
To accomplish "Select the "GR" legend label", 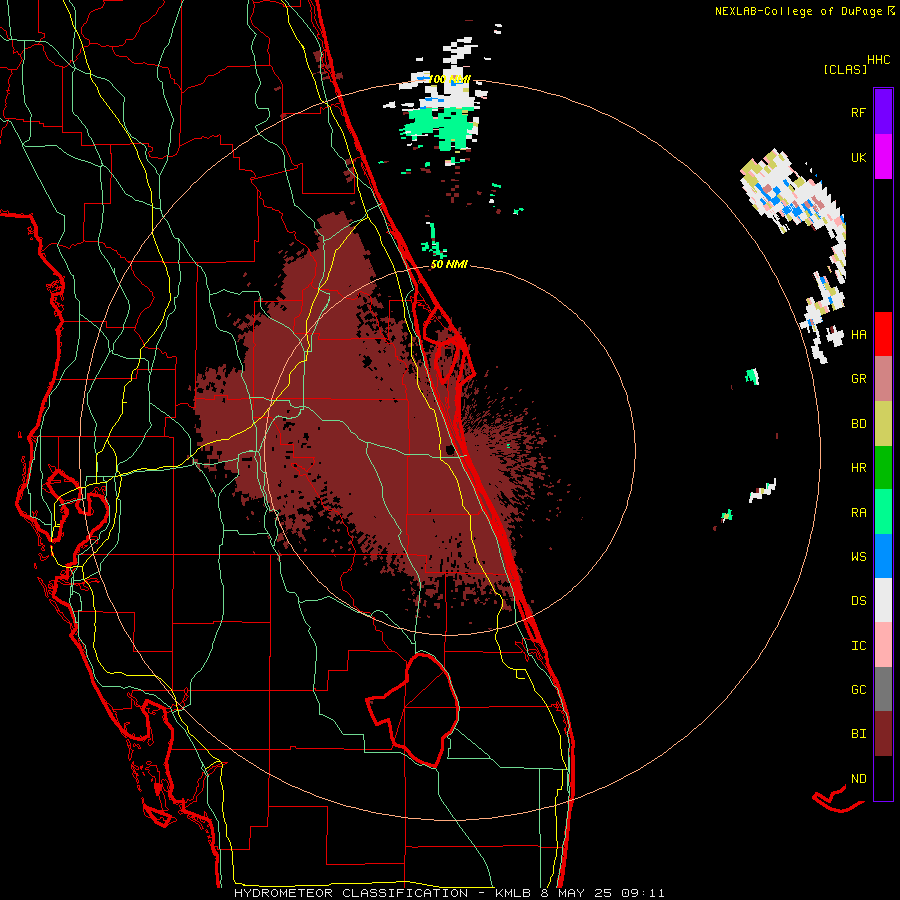I will pyautogui.click(x=858, y=379).
